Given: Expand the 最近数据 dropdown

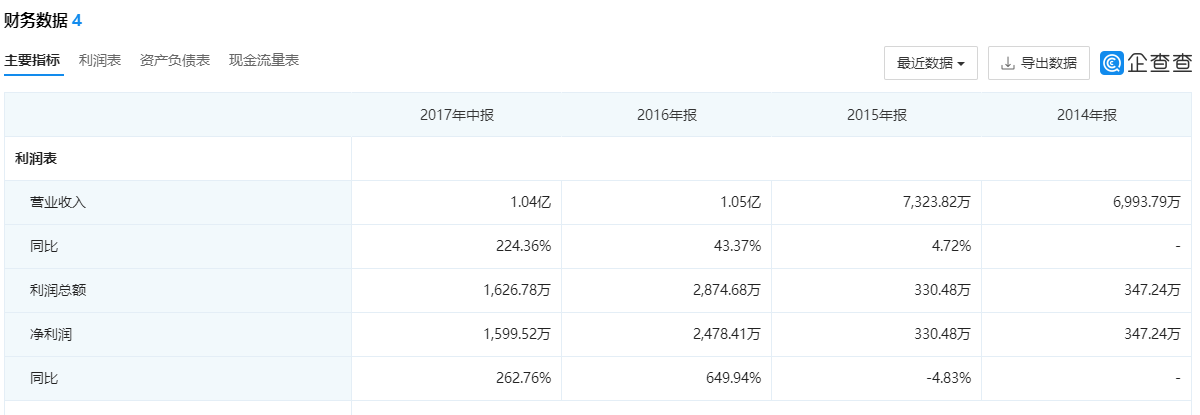Looking at the screenshot, I should tap(931, 63).
